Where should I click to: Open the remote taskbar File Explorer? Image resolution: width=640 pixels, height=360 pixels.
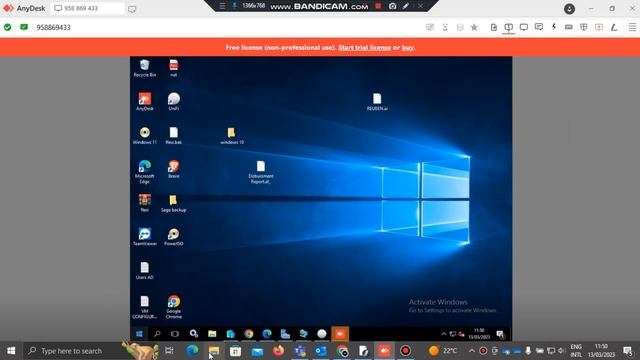(212, 334)
